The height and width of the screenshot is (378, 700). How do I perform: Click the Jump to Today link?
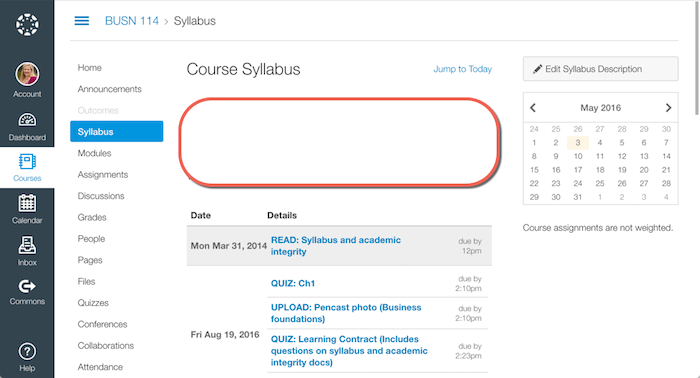coord(462,69)
